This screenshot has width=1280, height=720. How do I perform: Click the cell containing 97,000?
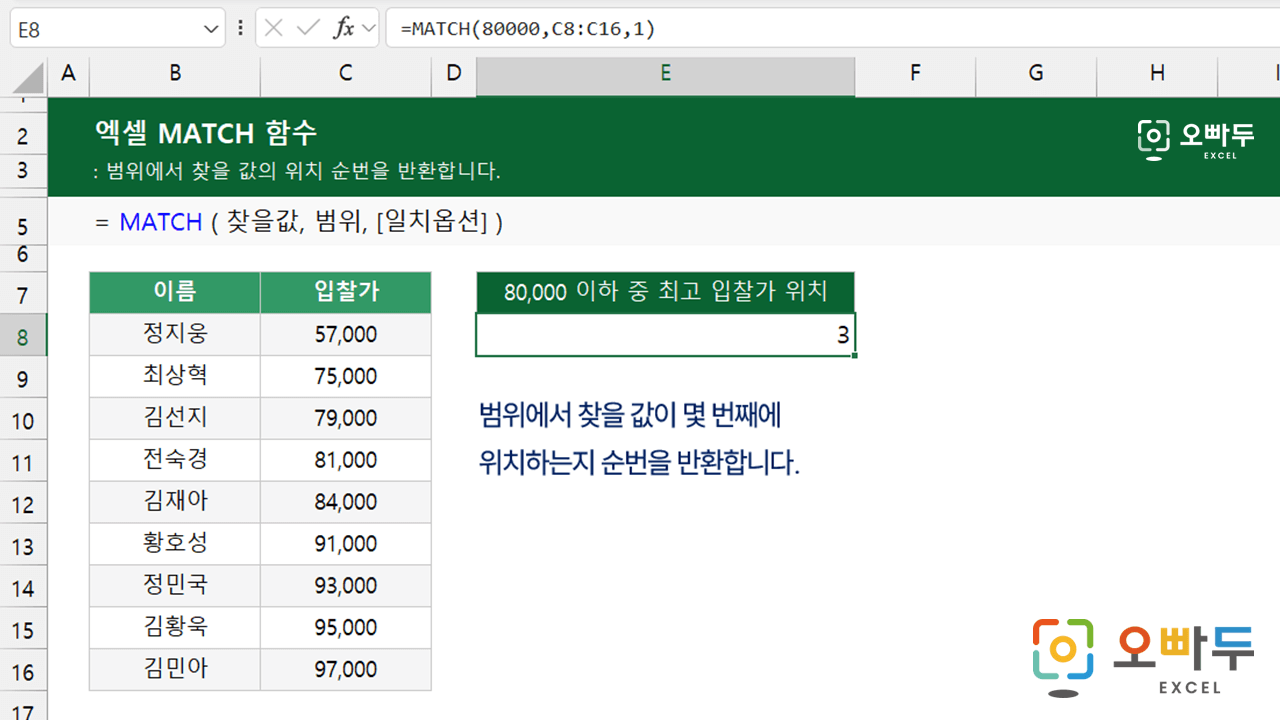coord(346,670)
